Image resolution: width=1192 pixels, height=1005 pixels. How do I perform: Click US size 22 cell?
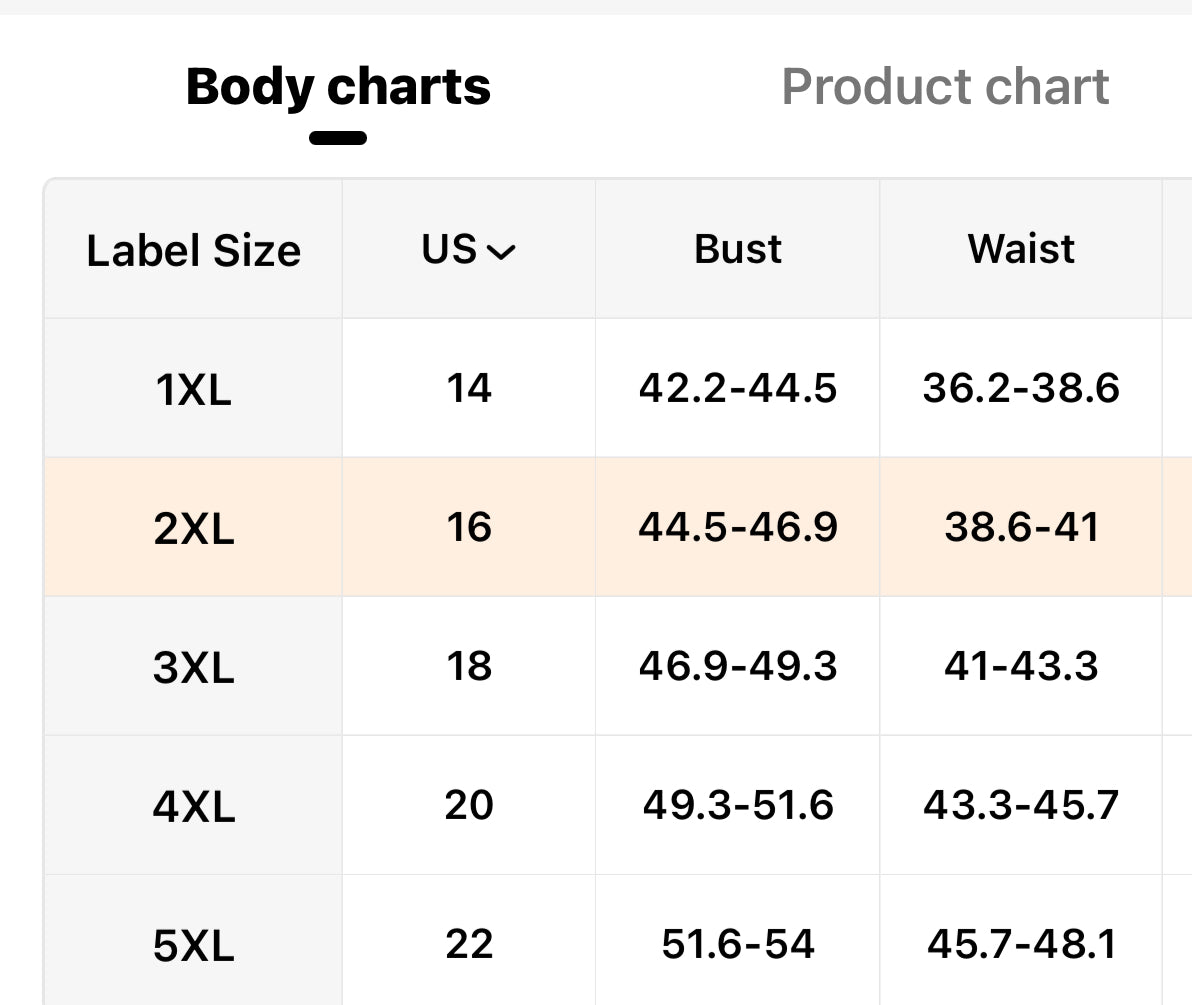[468, 944]
